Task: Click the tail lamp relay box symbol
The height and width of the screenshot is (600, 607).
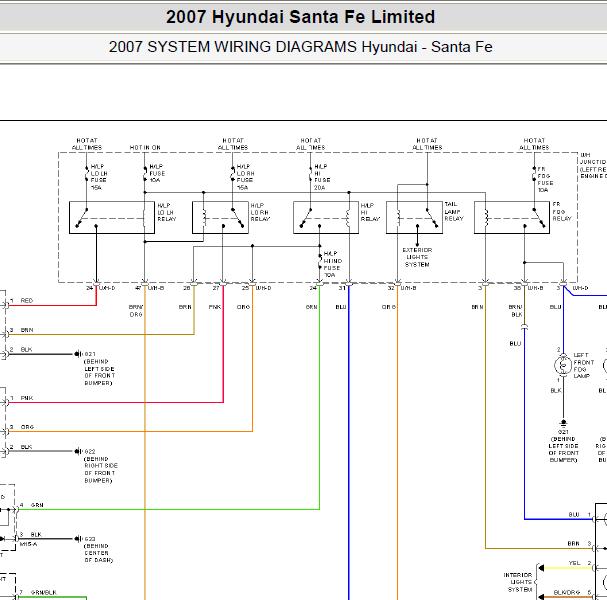Action: click(x=414, y=217)
